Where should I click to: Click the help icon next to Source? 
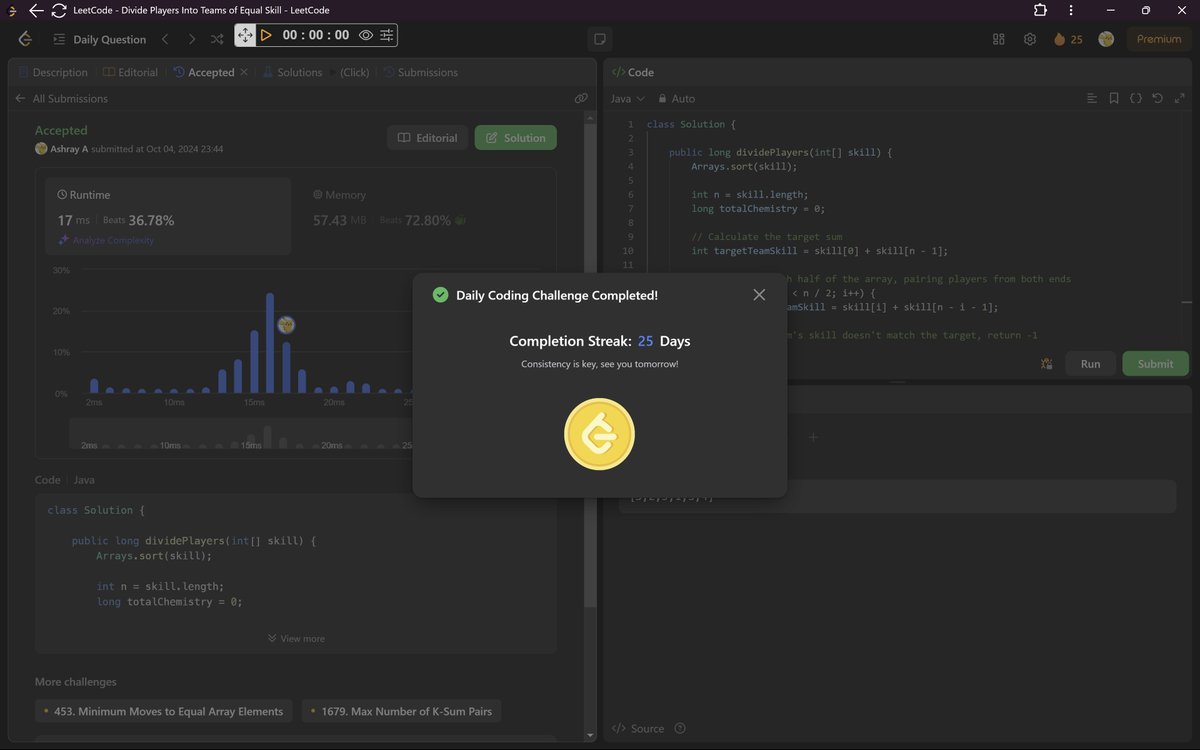[680, 728]
